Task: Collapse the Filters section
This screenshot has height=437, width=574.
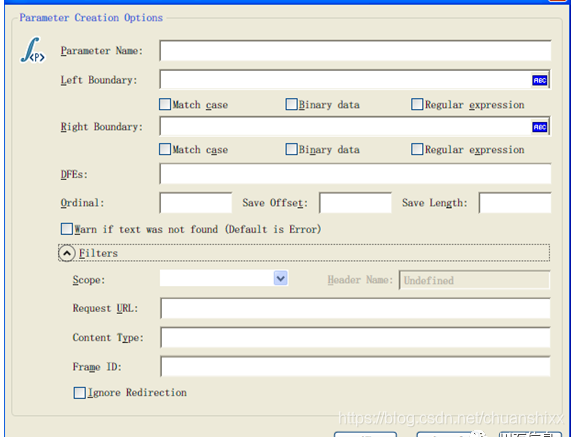Action: point(67,253)
